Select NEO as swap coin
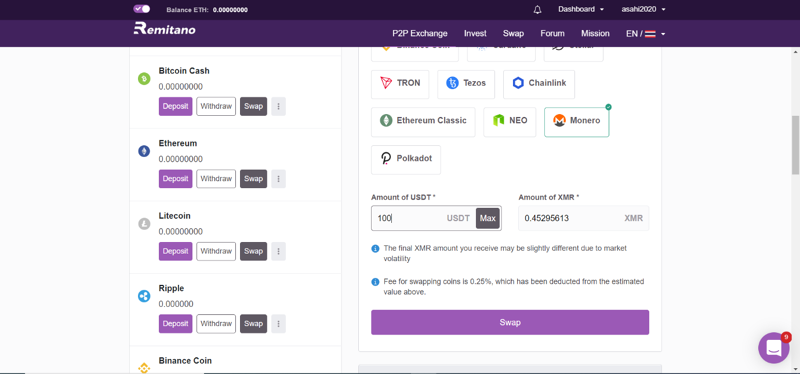 (510, 121)
